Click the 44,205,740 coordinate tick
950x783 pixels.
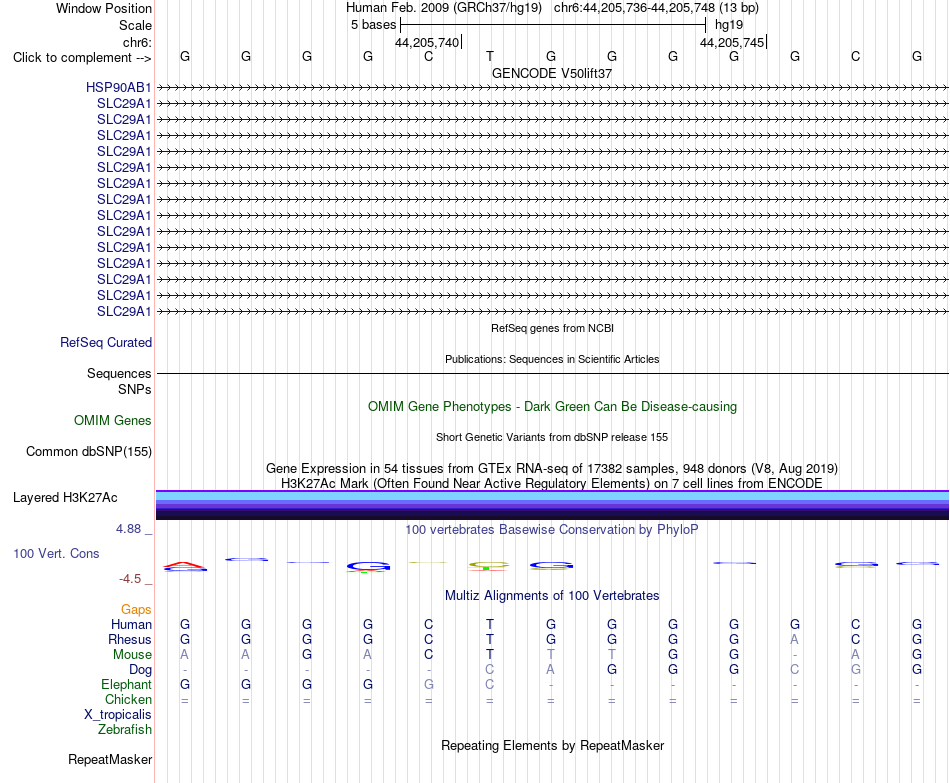[428, 42]
